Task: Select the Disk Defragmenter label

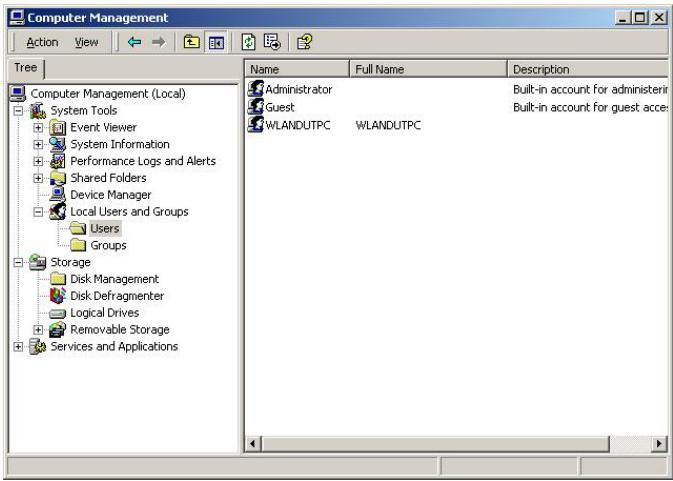Action: click(x=117, y=296)
